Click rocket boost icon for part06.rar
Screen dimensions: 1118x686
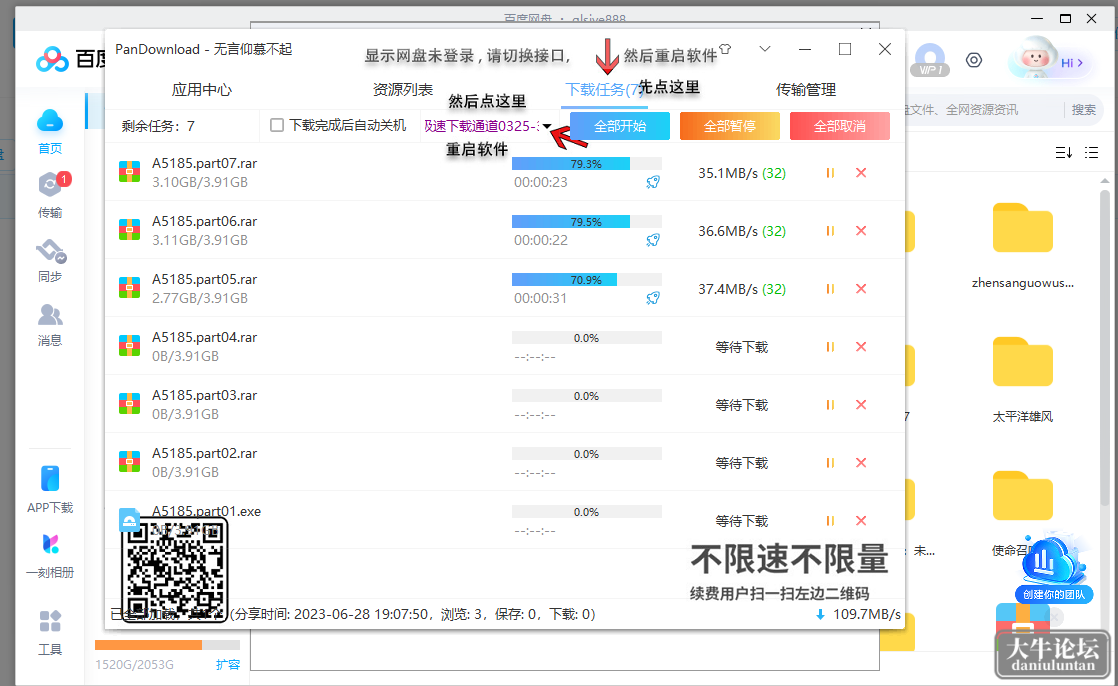(653, 240)
